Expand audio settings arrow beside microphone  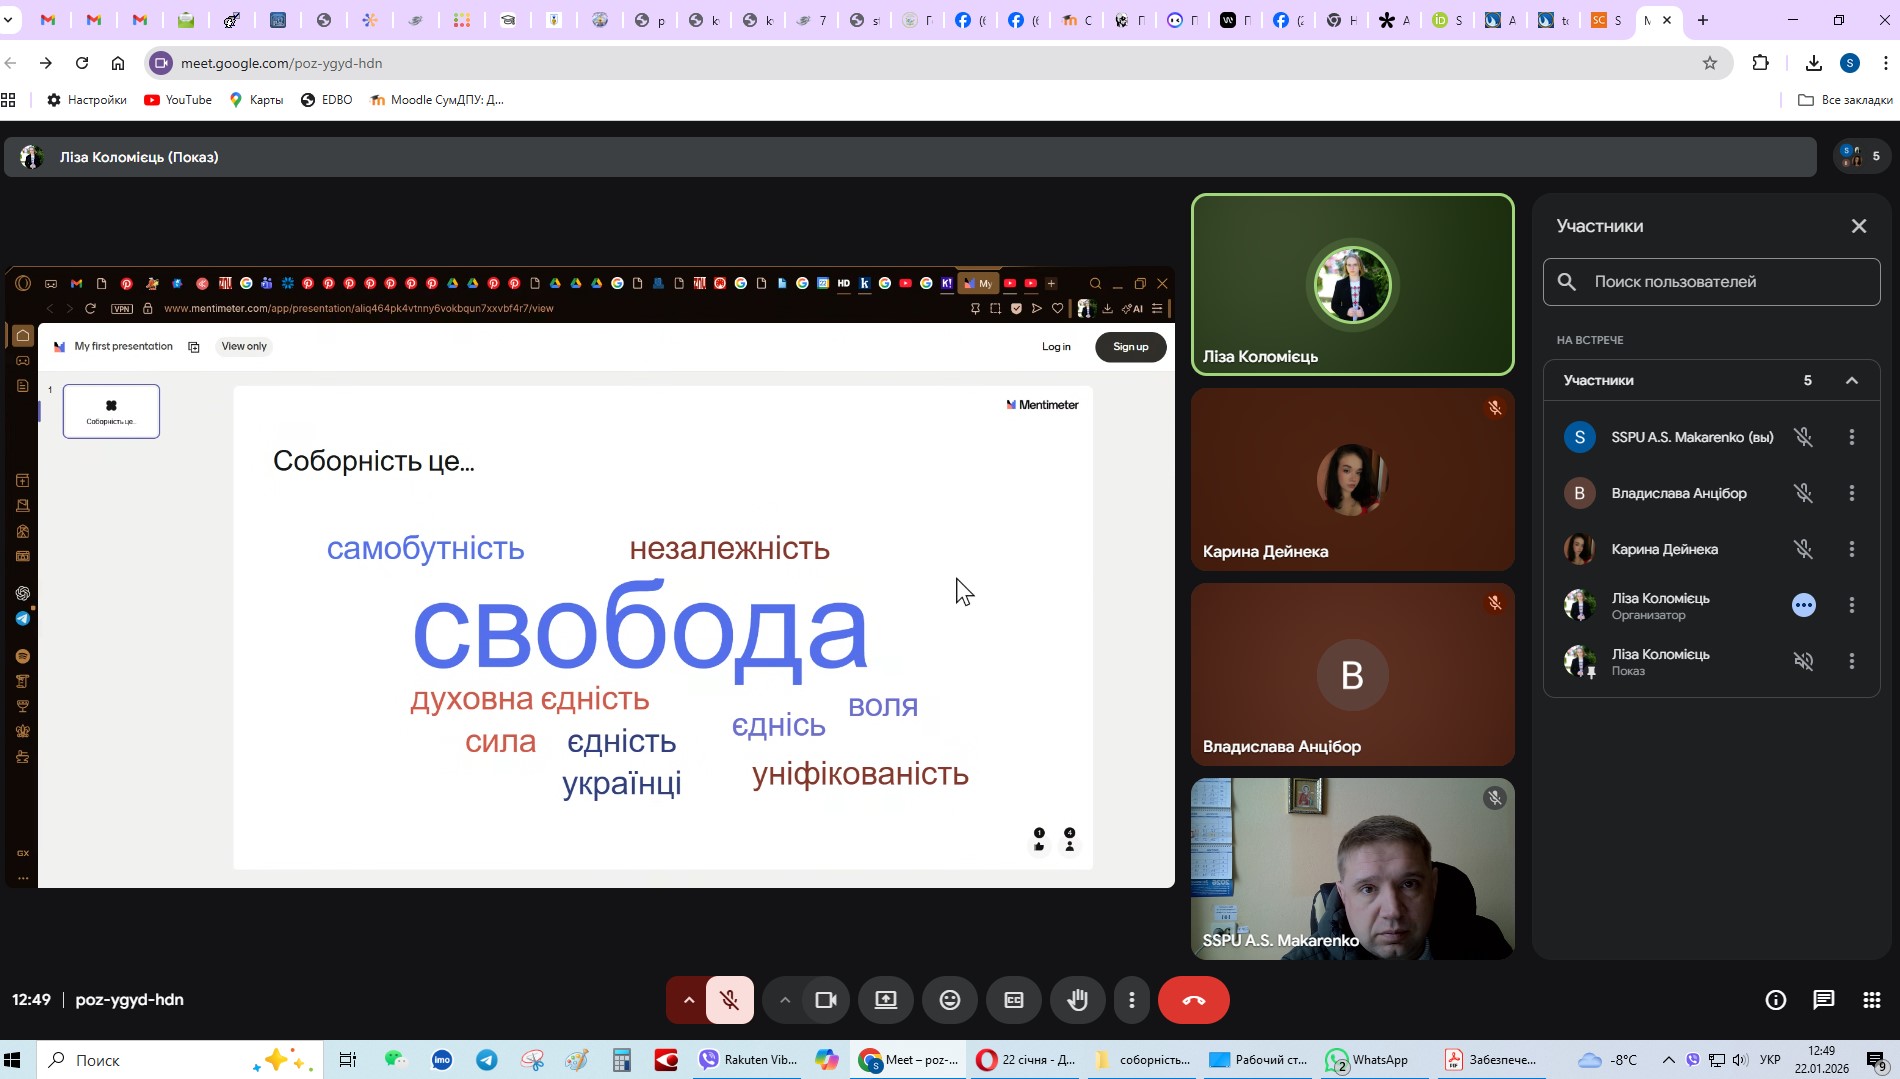pos(688,1000)
